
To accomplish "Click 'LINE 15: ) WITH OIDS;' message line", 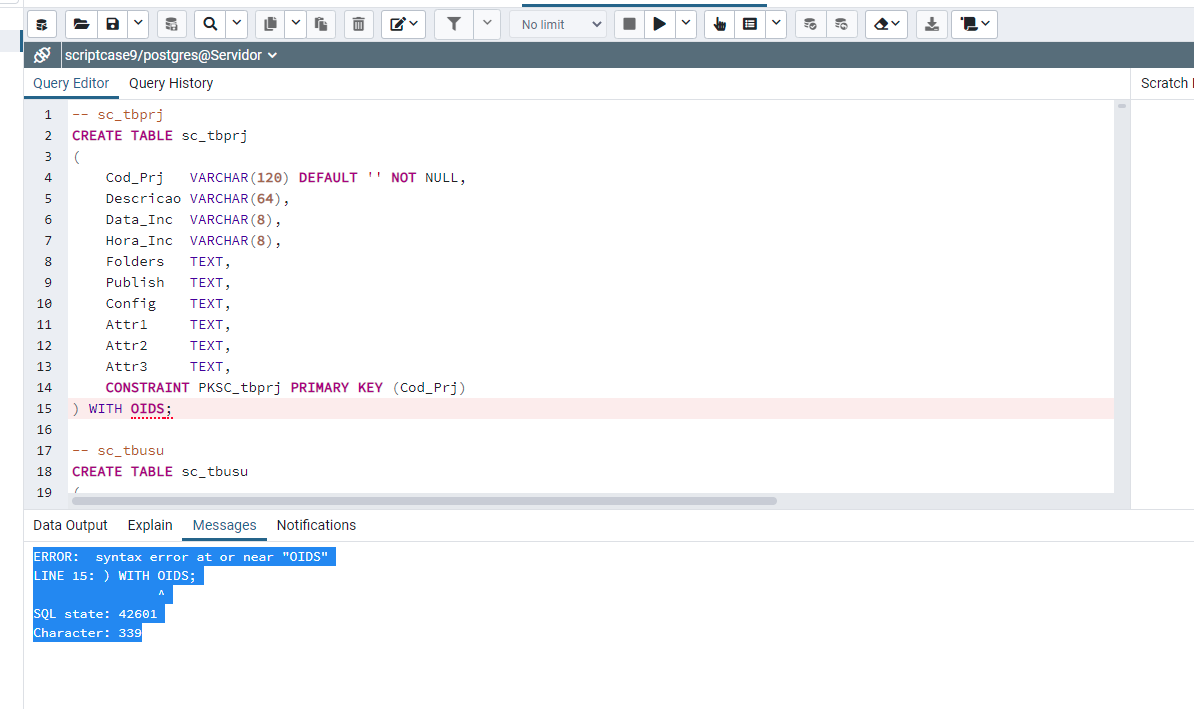I will coord(114,576).
